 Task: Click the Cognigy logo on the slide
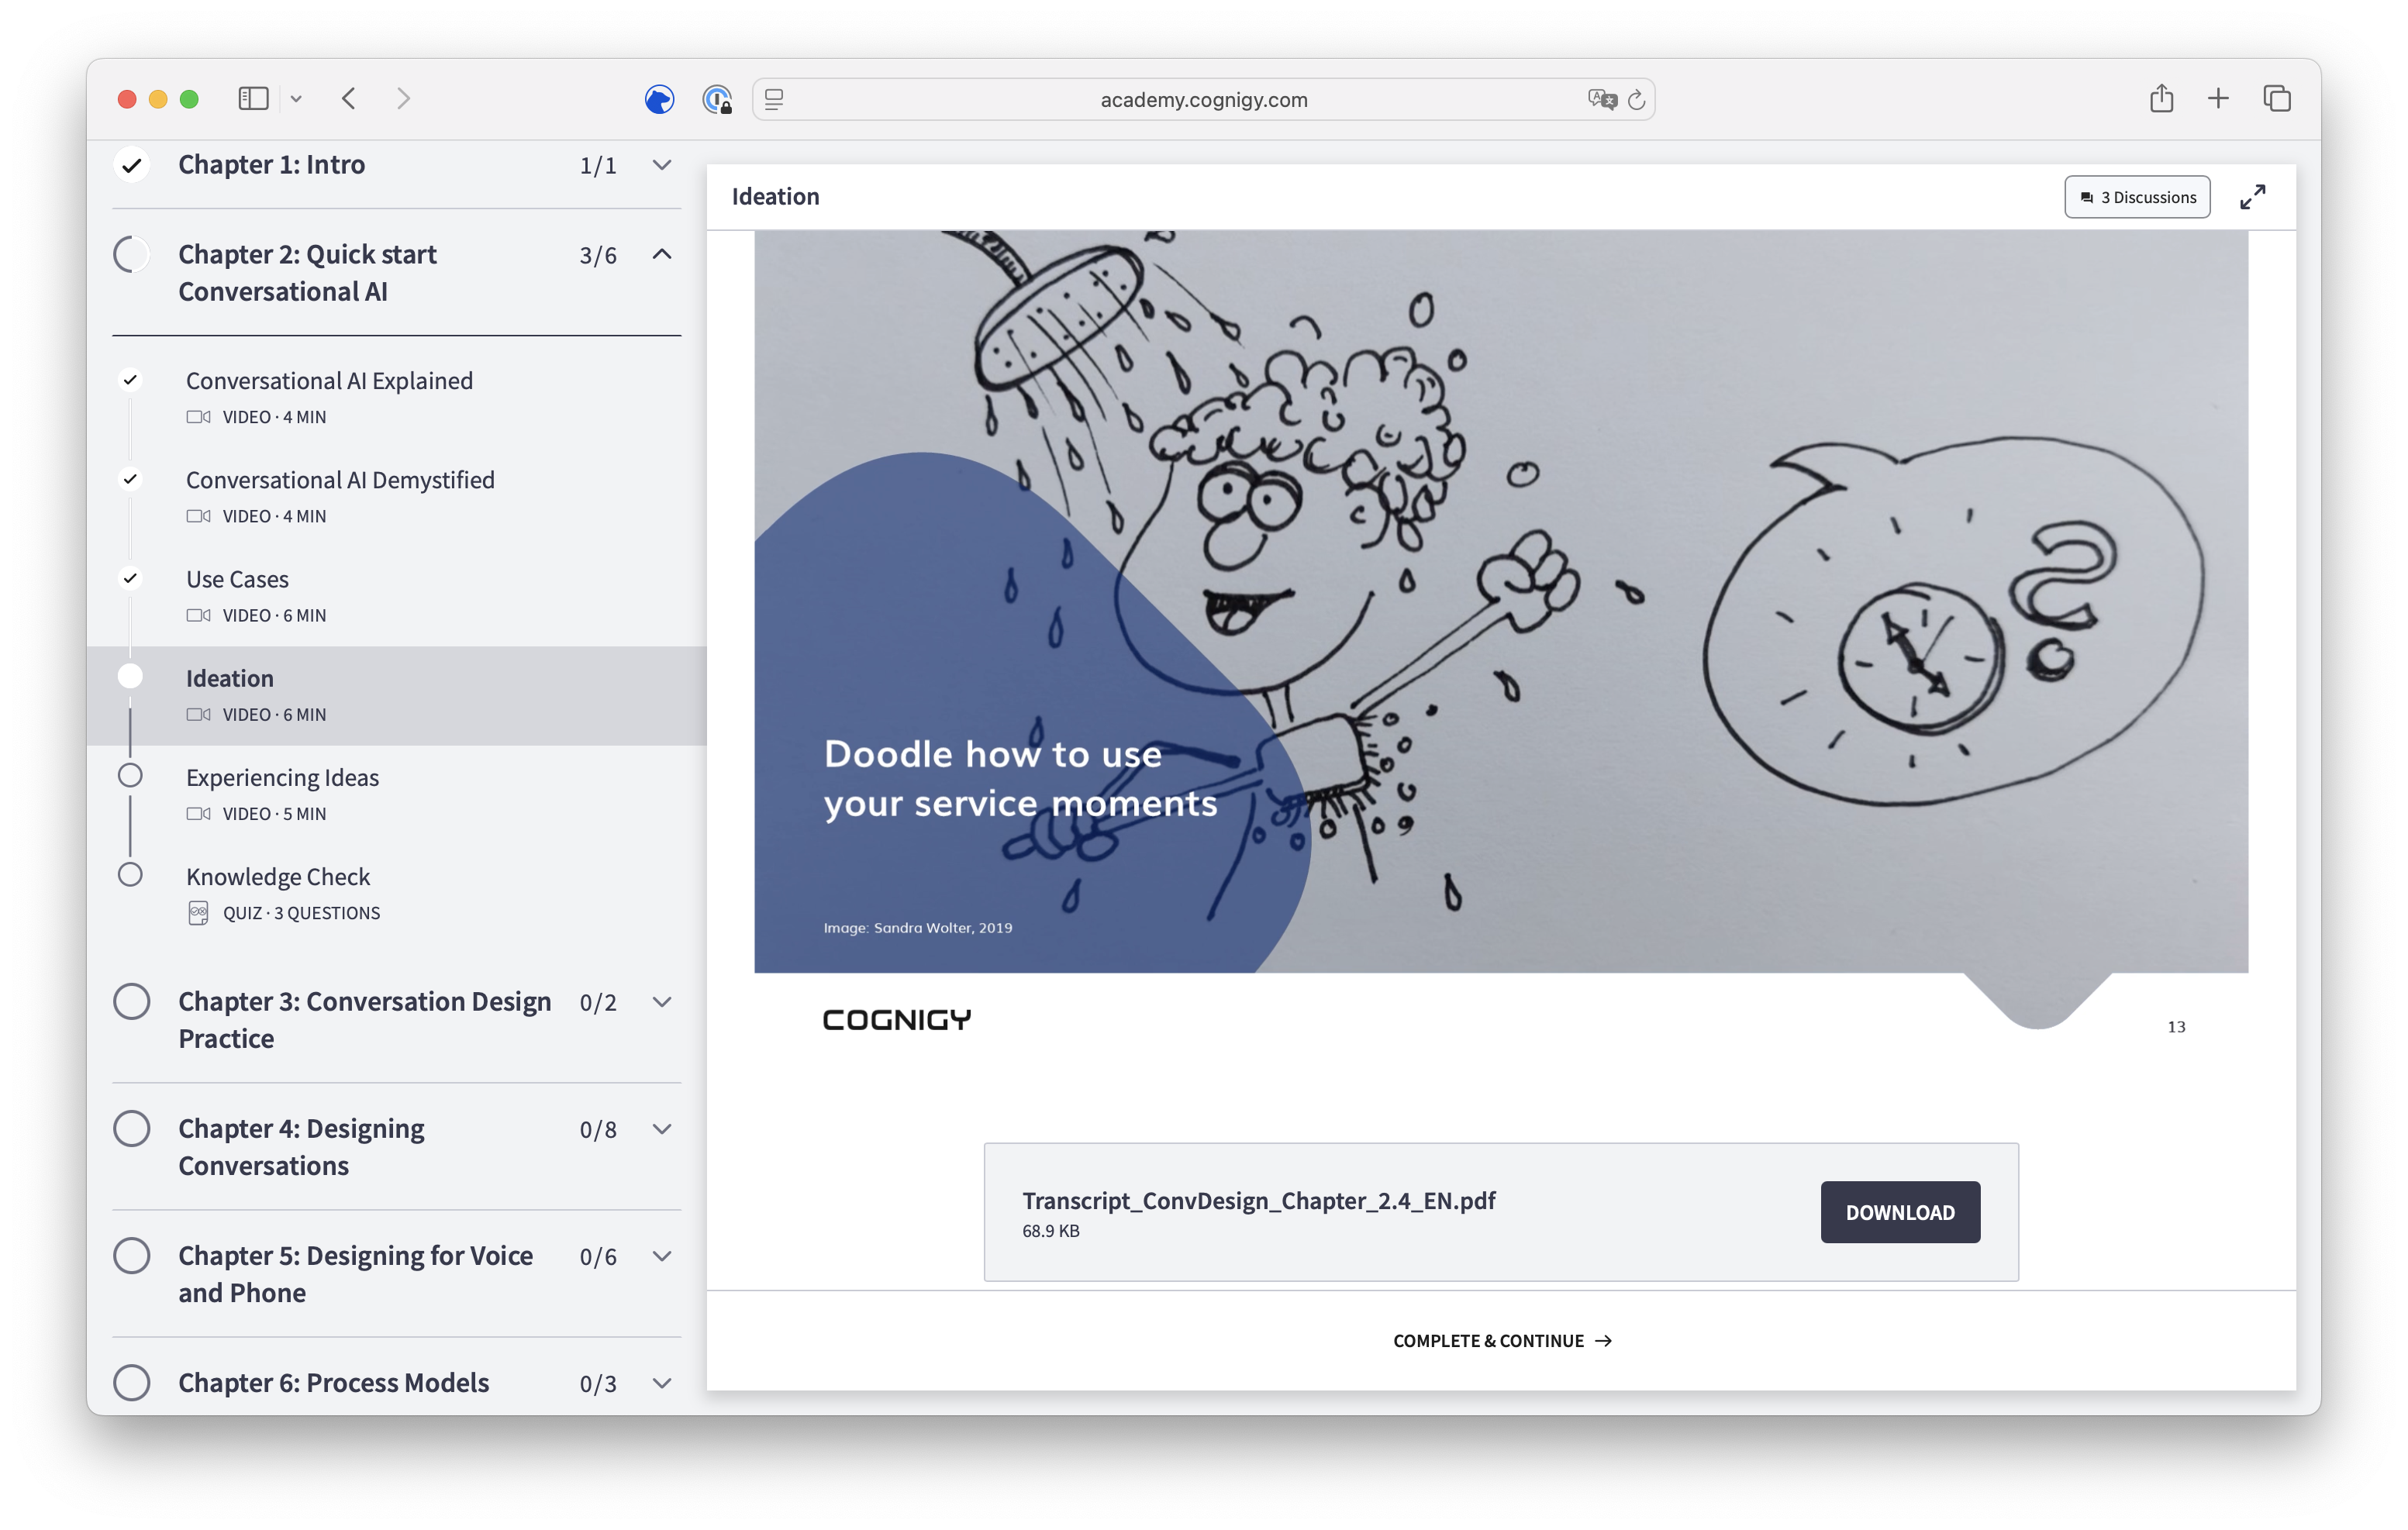coord(896,1020)
